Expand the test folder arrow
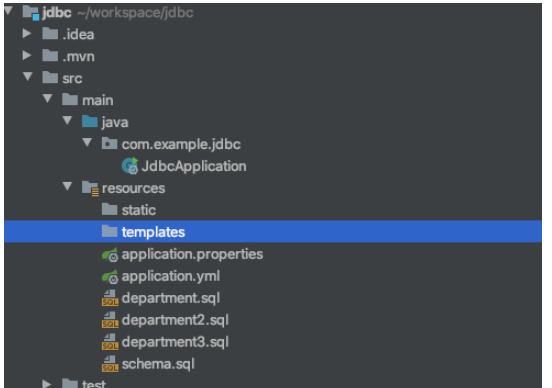 click(46, 383)
